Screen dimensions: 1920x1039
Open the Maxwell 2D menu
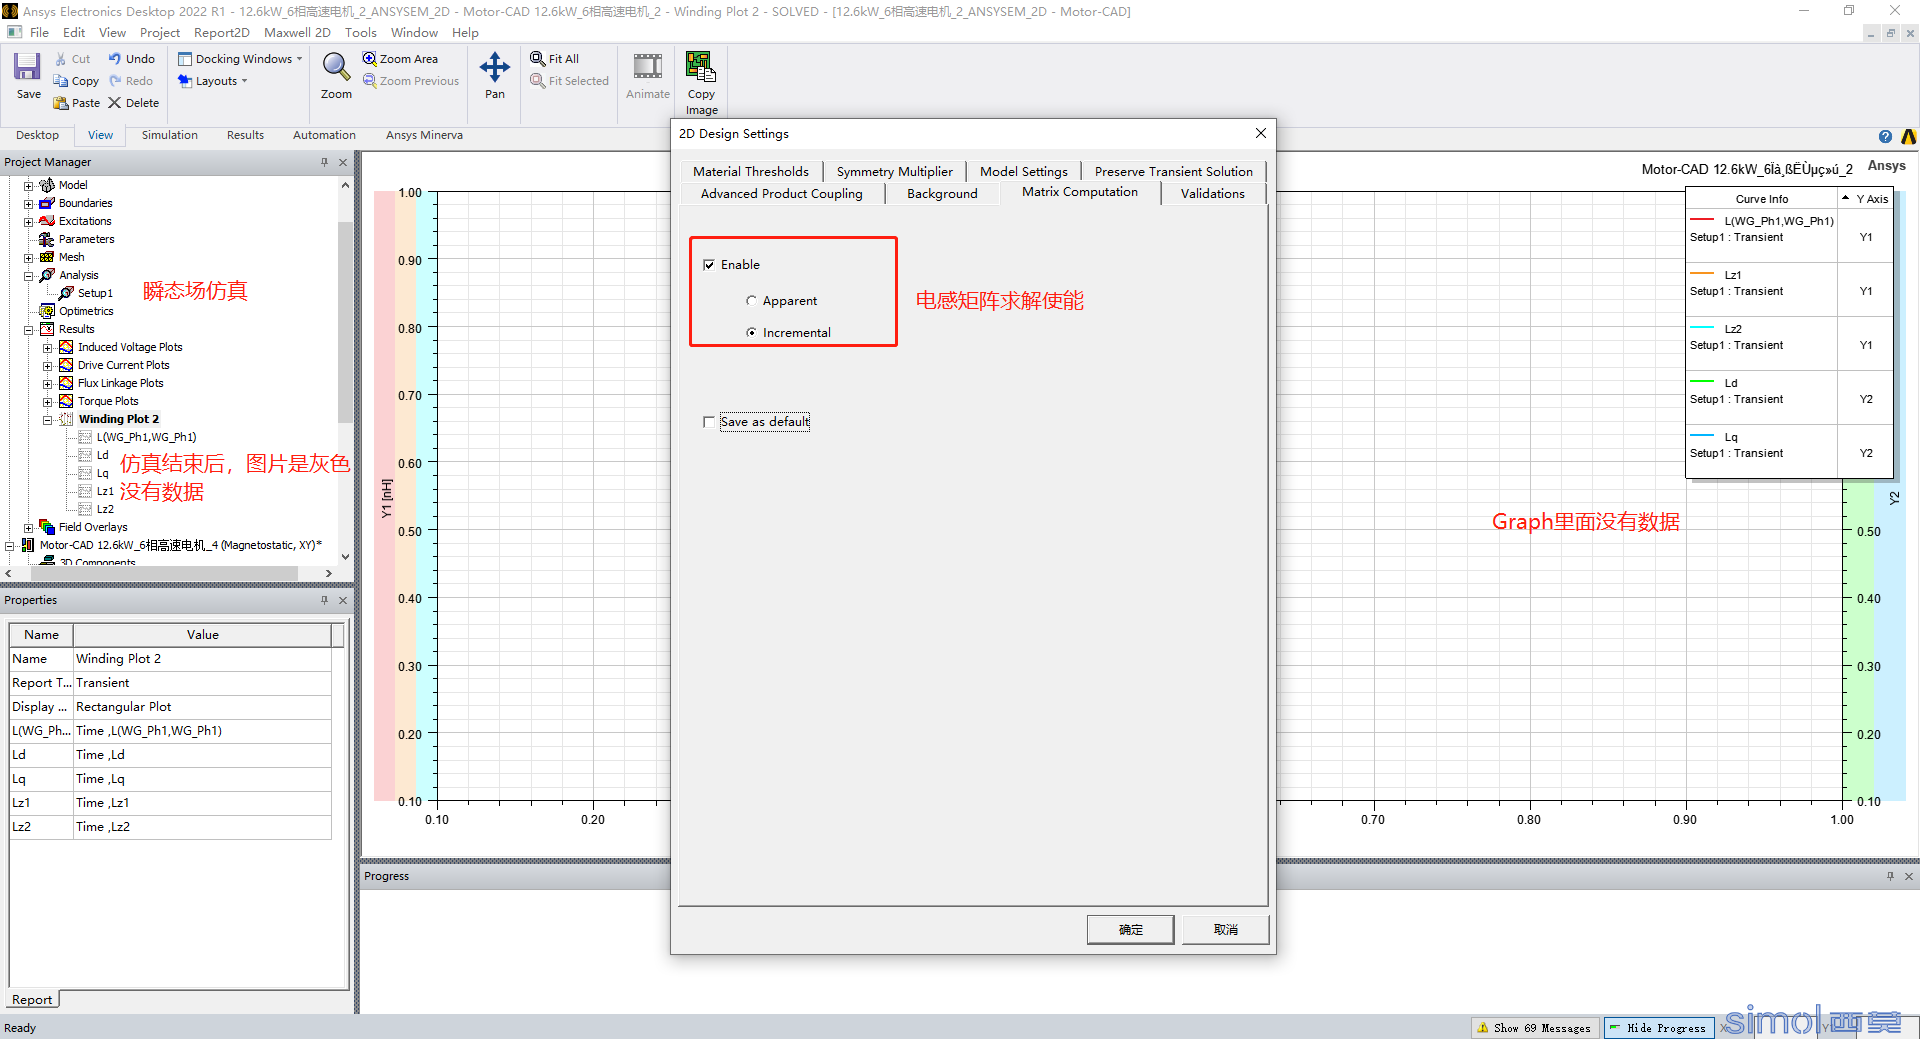pos(297,33)
